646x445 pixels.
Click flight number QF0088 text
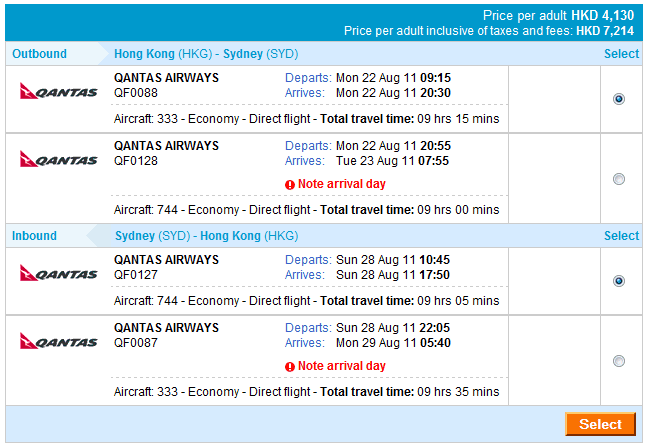pos(136,93)
